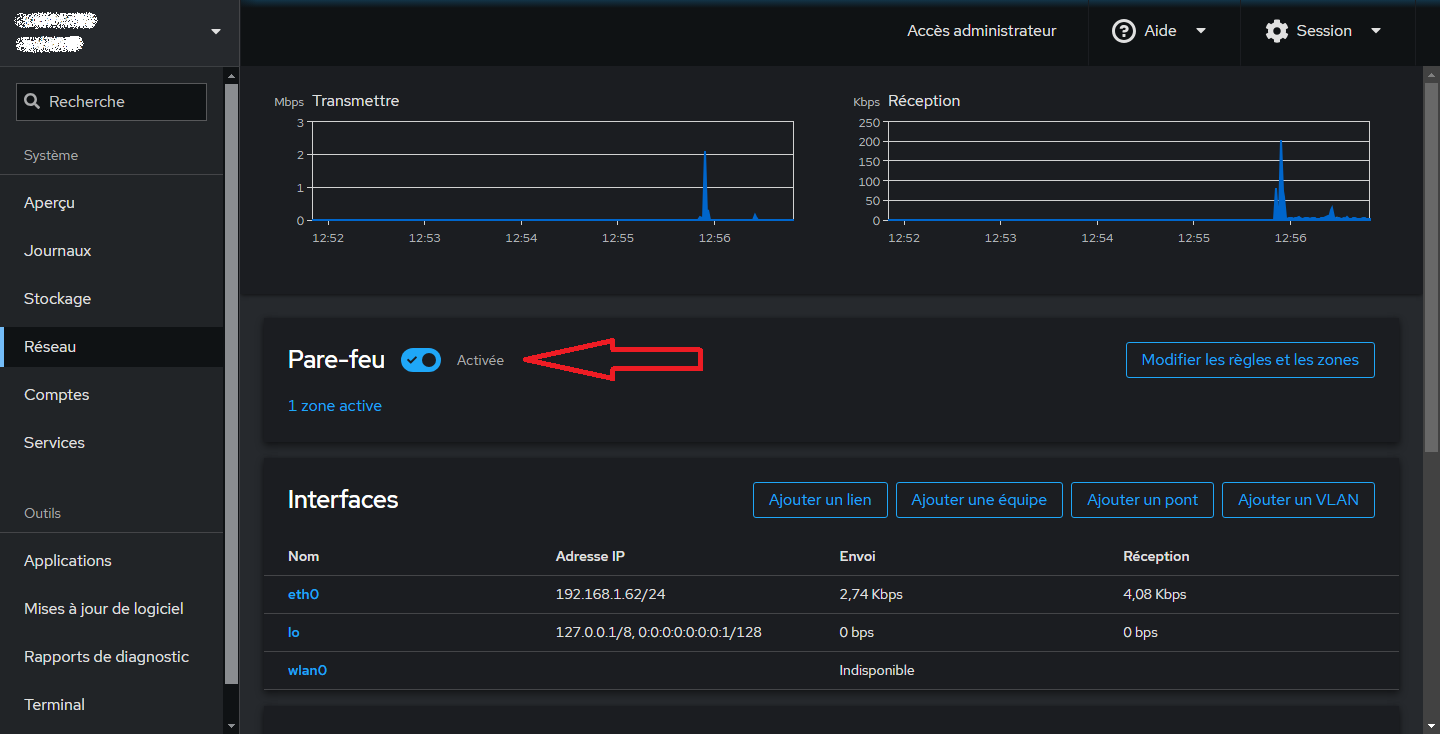Click sidebar scrollbar down arrow

click(232, 726)
